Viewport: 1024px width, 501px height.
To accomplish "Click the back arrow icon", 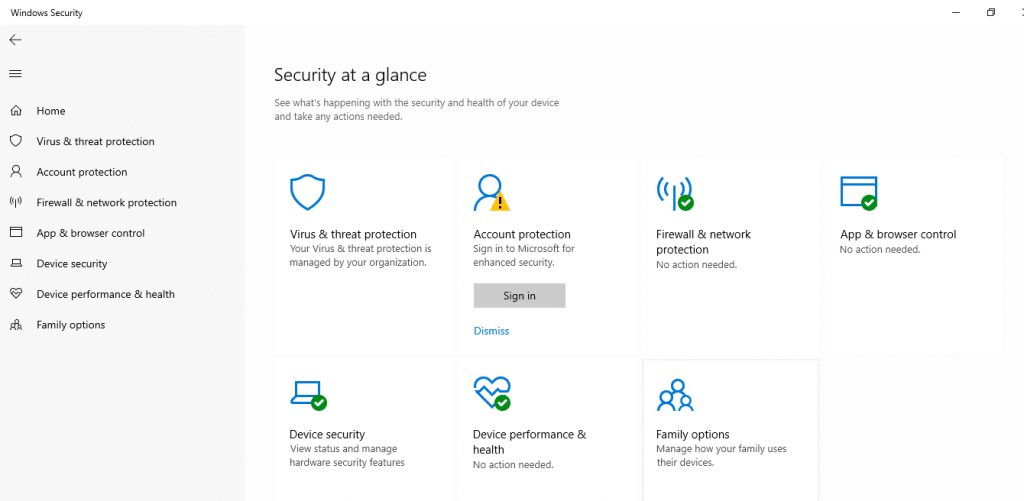I will pos(15,40).
